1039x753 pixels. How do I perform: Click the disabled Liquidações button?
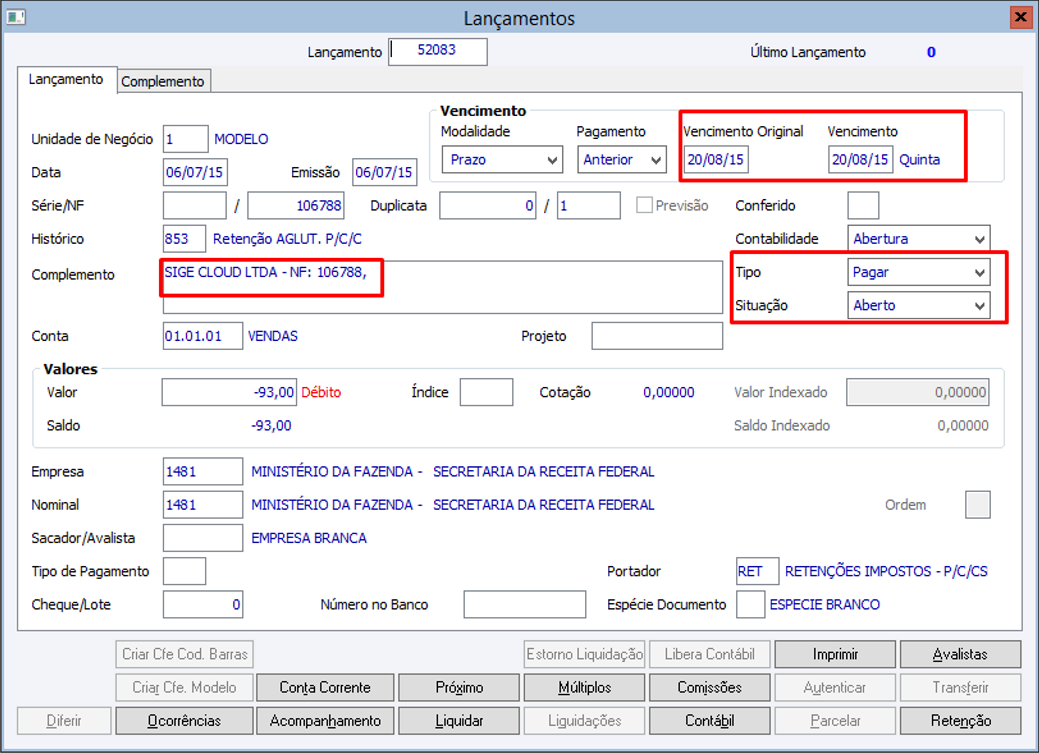pyautogui.click(x=584, y=721)
